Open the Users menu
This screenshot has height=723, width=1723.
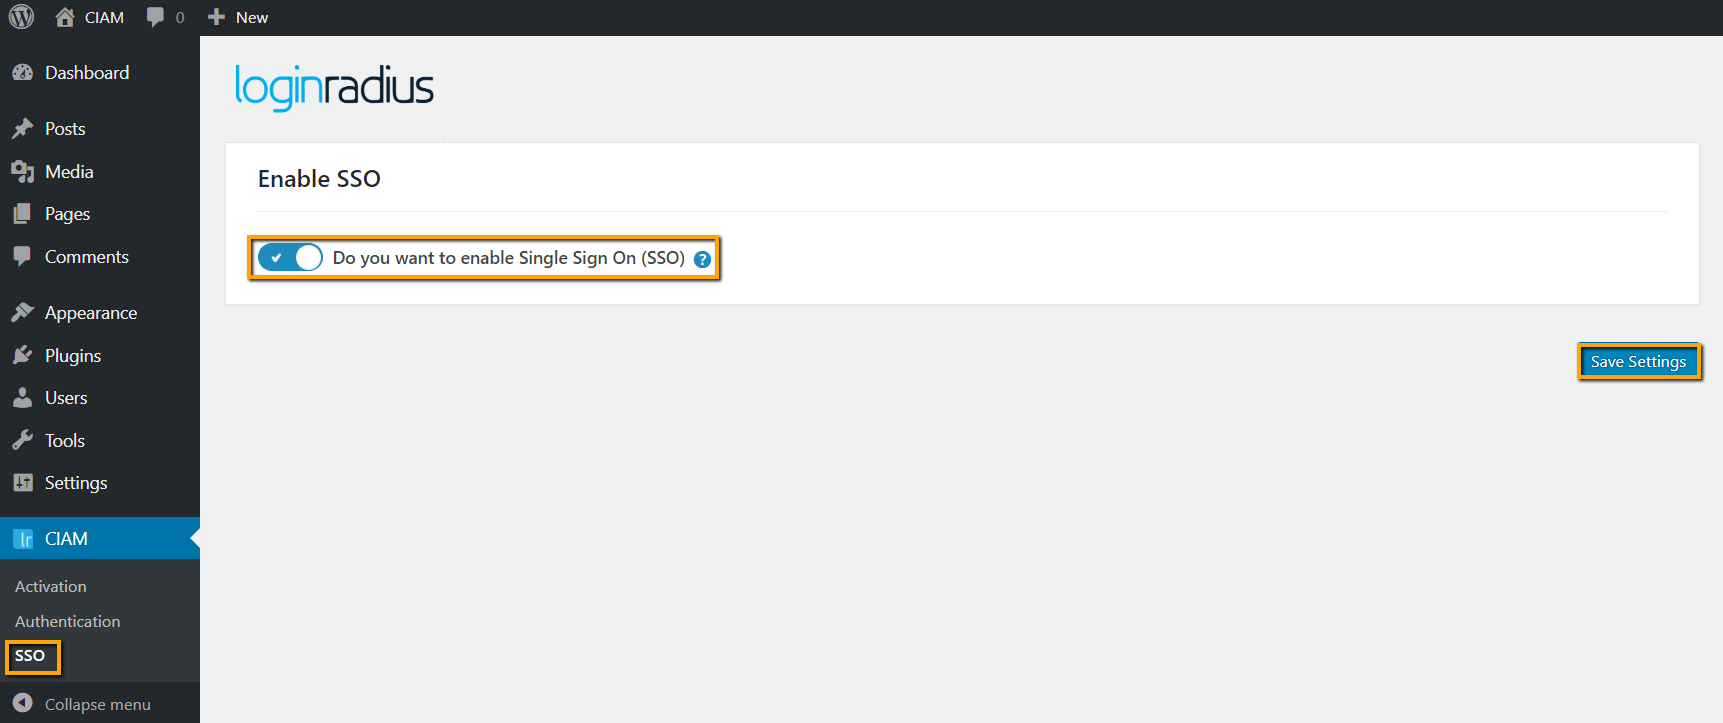coord(66,398)
